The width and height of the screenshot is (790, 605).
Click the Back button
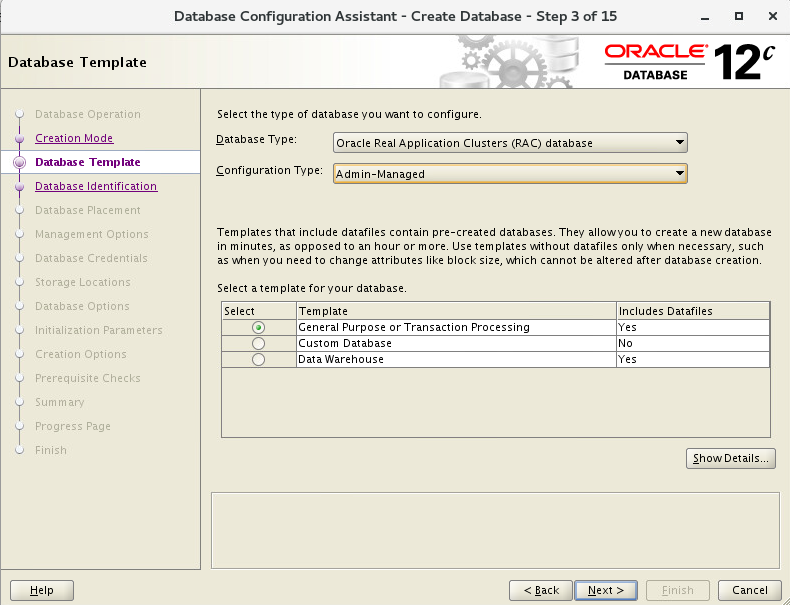click(541, 590)
